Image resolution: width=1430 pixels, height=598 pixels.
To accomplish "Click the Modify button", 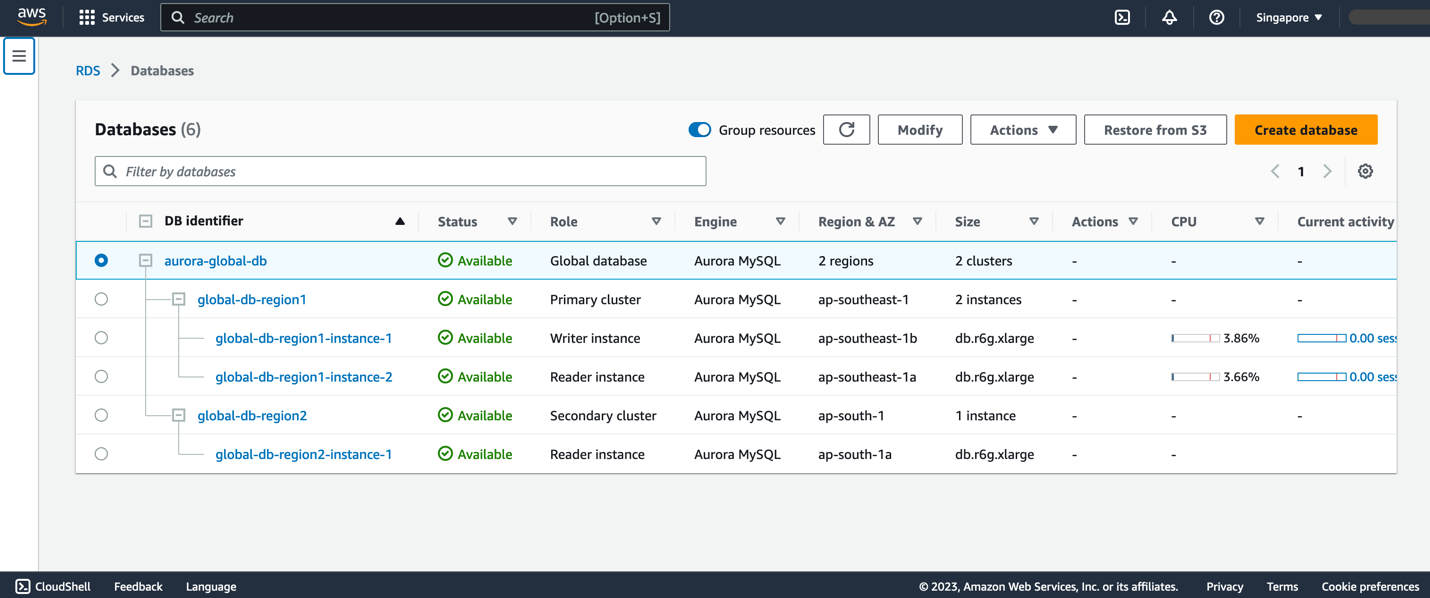I will pyautogui.click(x=920, y=129).
